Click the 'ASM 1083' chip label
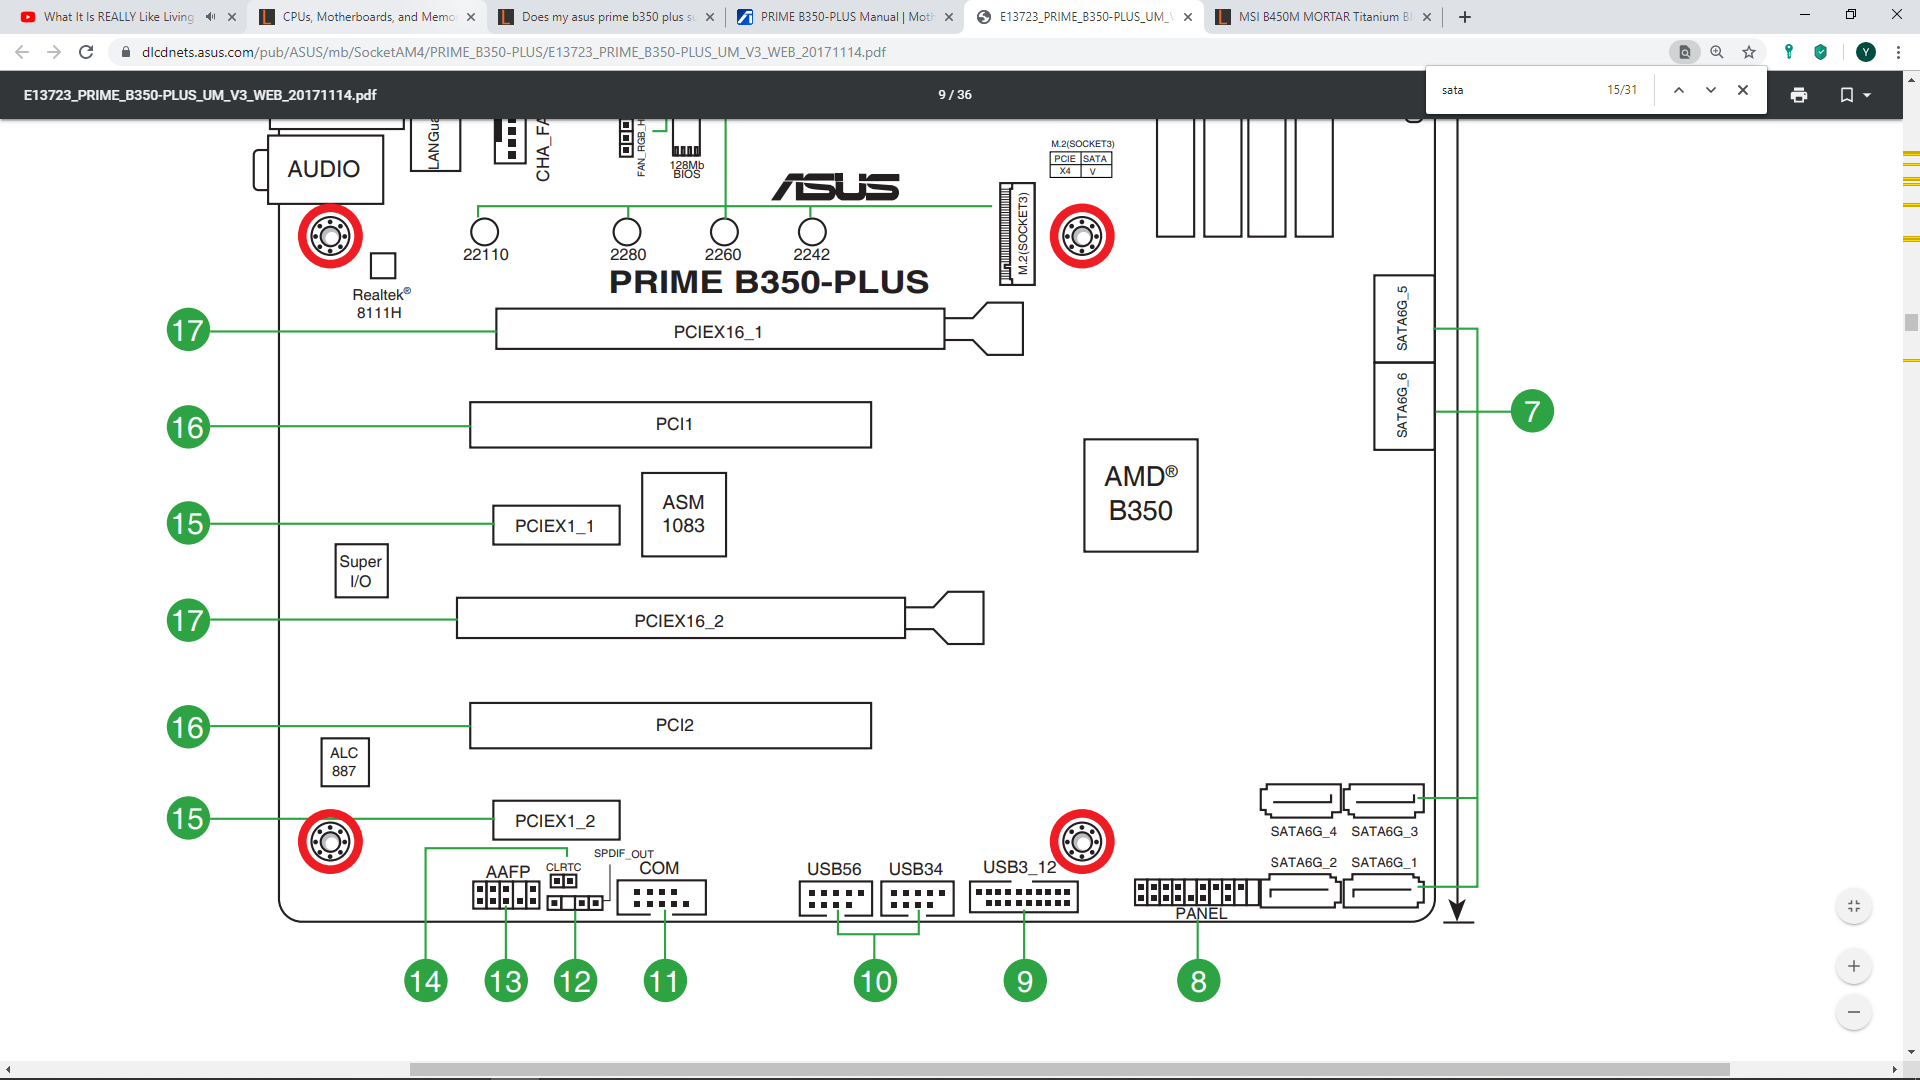Image resolution: width=1920 pixels, height=1080 pixels. coord(684,514)
